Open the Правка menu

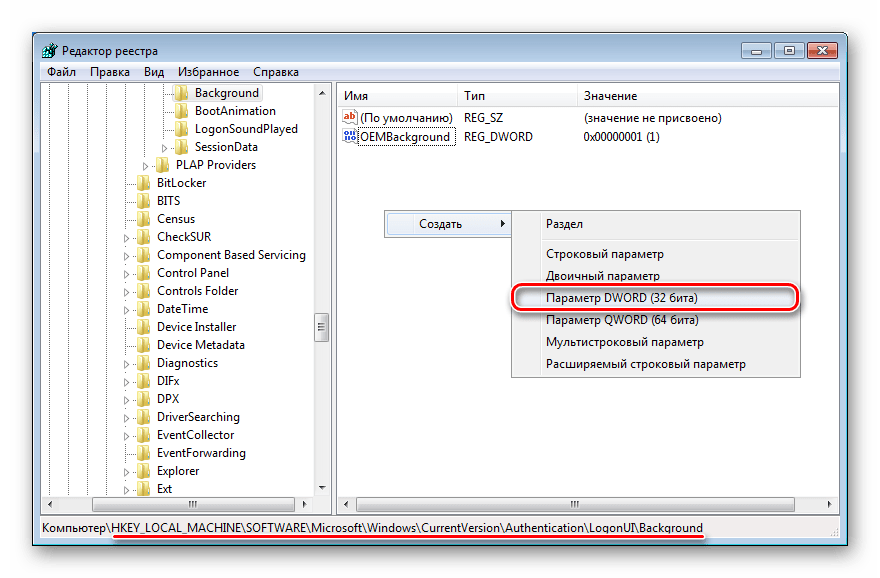(x=110, y=72)
